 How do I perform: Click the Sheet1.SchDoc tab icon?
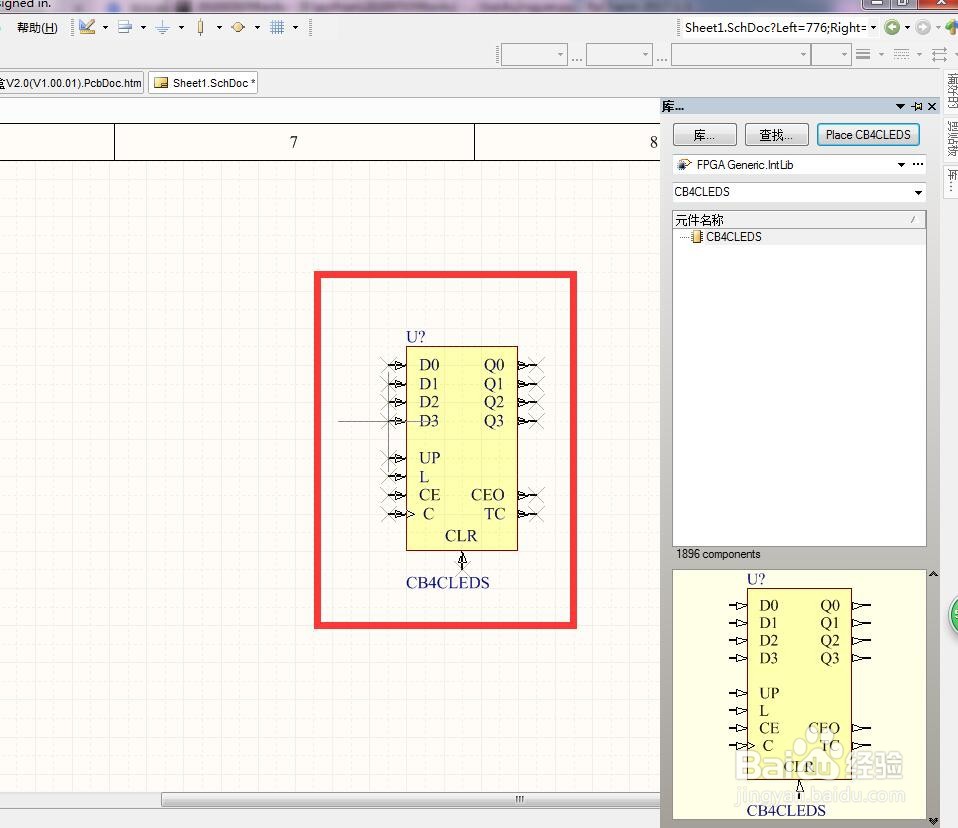click(161, 82)
